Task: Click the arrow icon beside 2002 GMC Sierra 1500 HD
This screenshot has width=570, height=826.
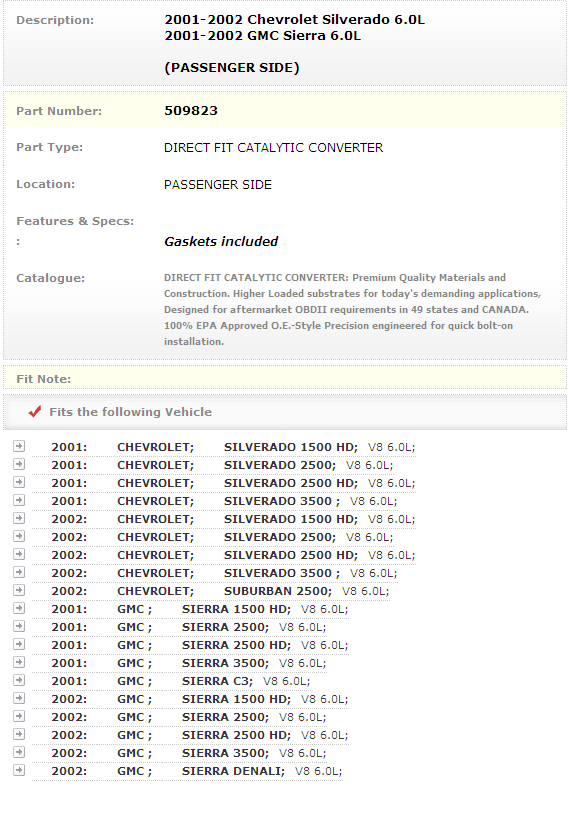Action: (19, 699)
